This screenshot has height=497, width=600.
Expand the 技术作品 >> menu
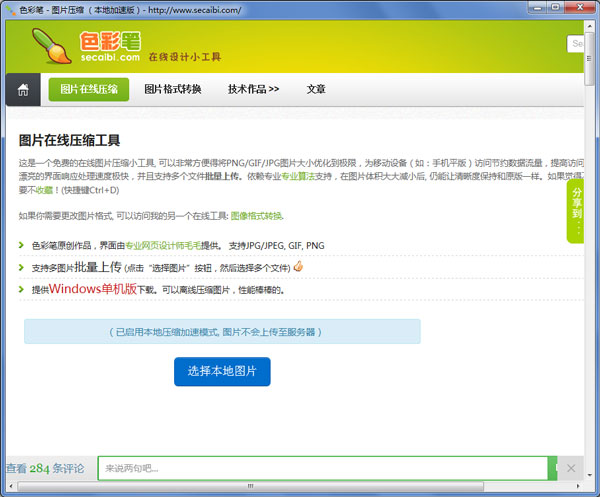(253, 89)
